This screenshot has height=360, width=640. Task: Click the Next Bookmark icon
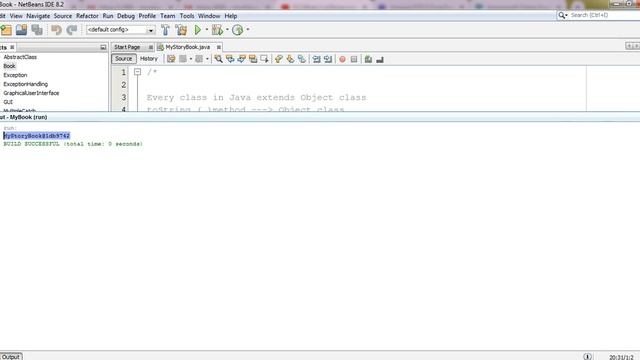[290, 59]
